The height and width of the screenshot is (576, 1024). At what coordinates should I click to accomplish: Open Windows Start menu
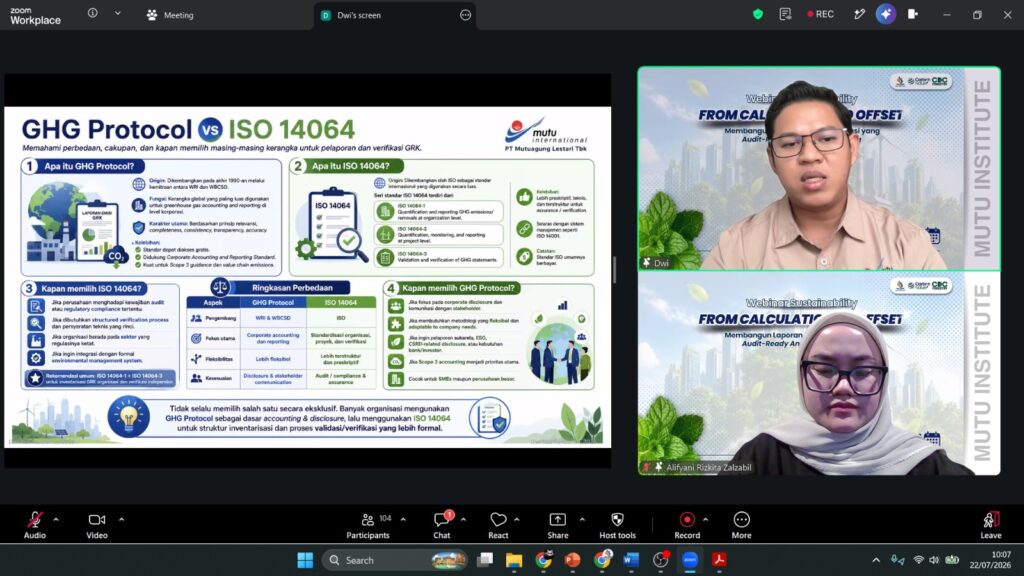click(305, 560)
